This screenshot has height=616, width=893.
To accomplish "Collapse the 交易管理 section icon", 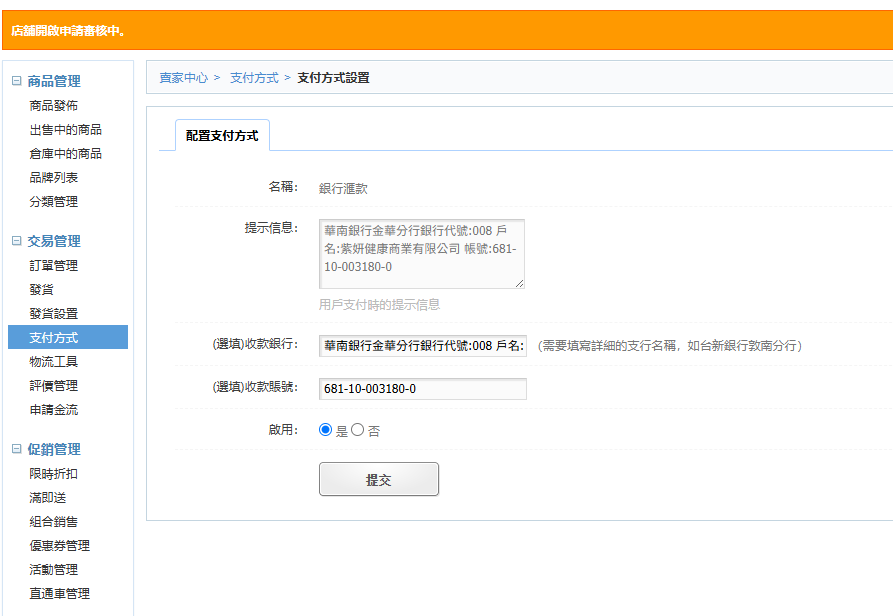I will [x=16, y=241].
